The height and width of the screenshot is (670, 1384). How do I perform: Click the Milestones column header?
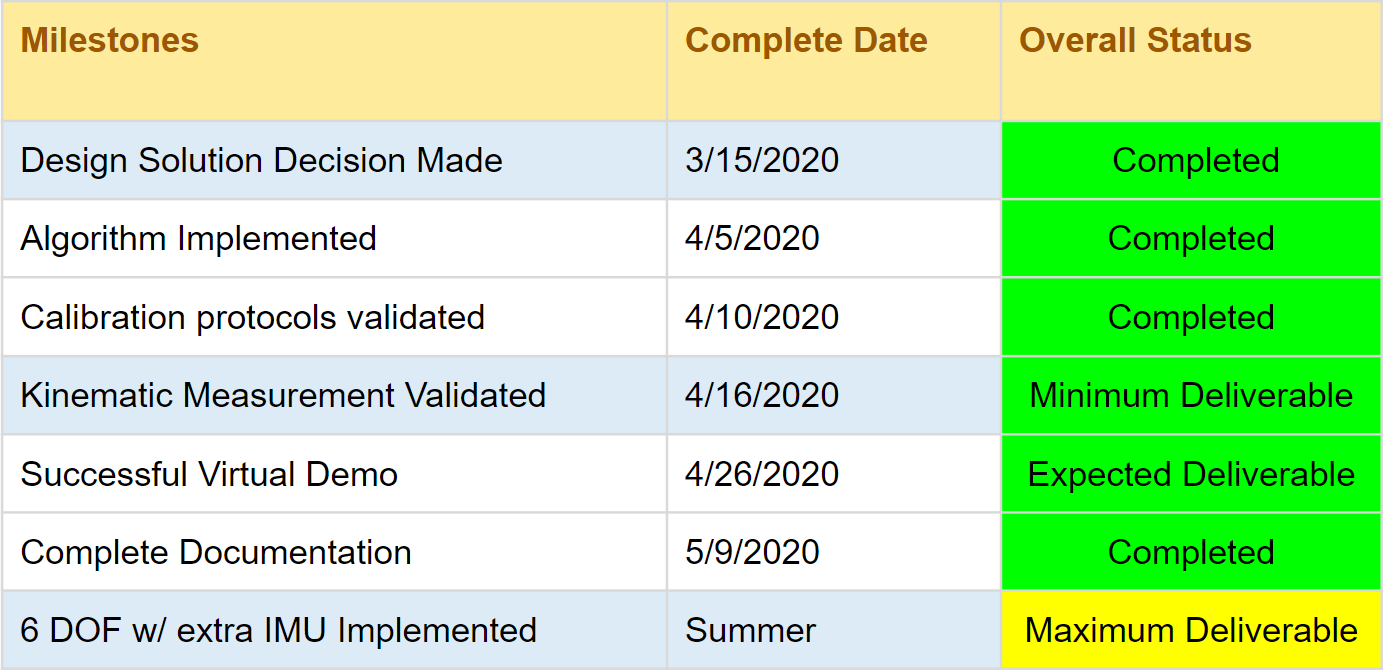[110, 42]
